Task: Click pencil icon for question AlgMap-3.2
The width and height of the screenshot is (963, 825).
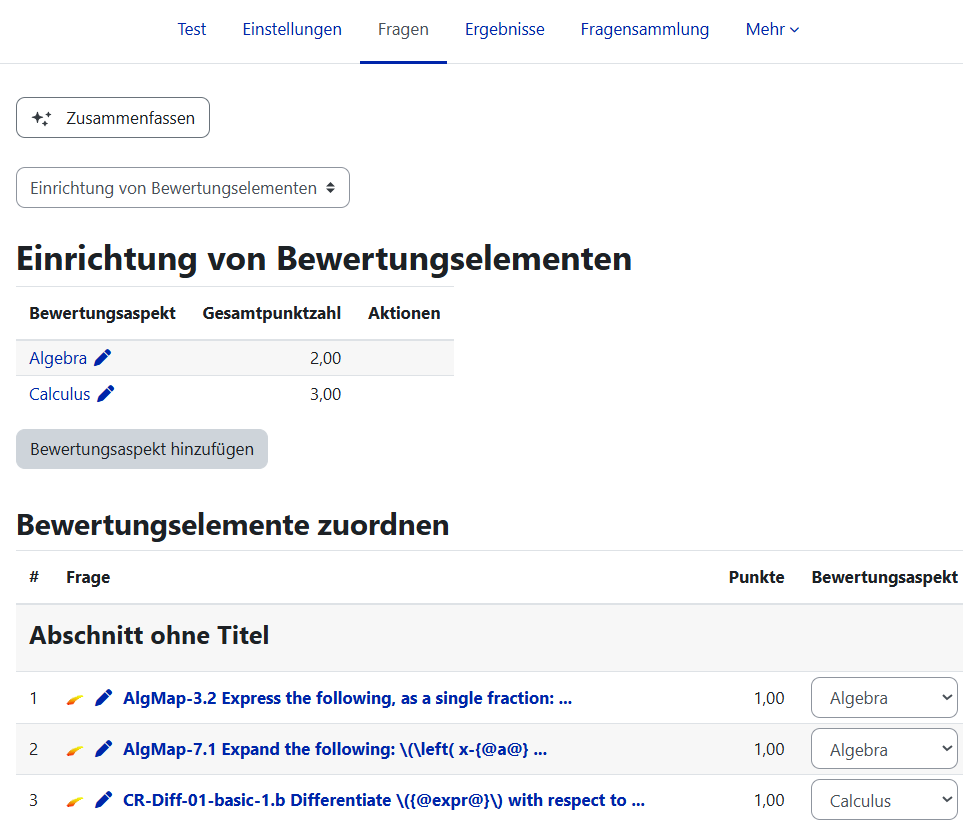Action: coord(103,698)
